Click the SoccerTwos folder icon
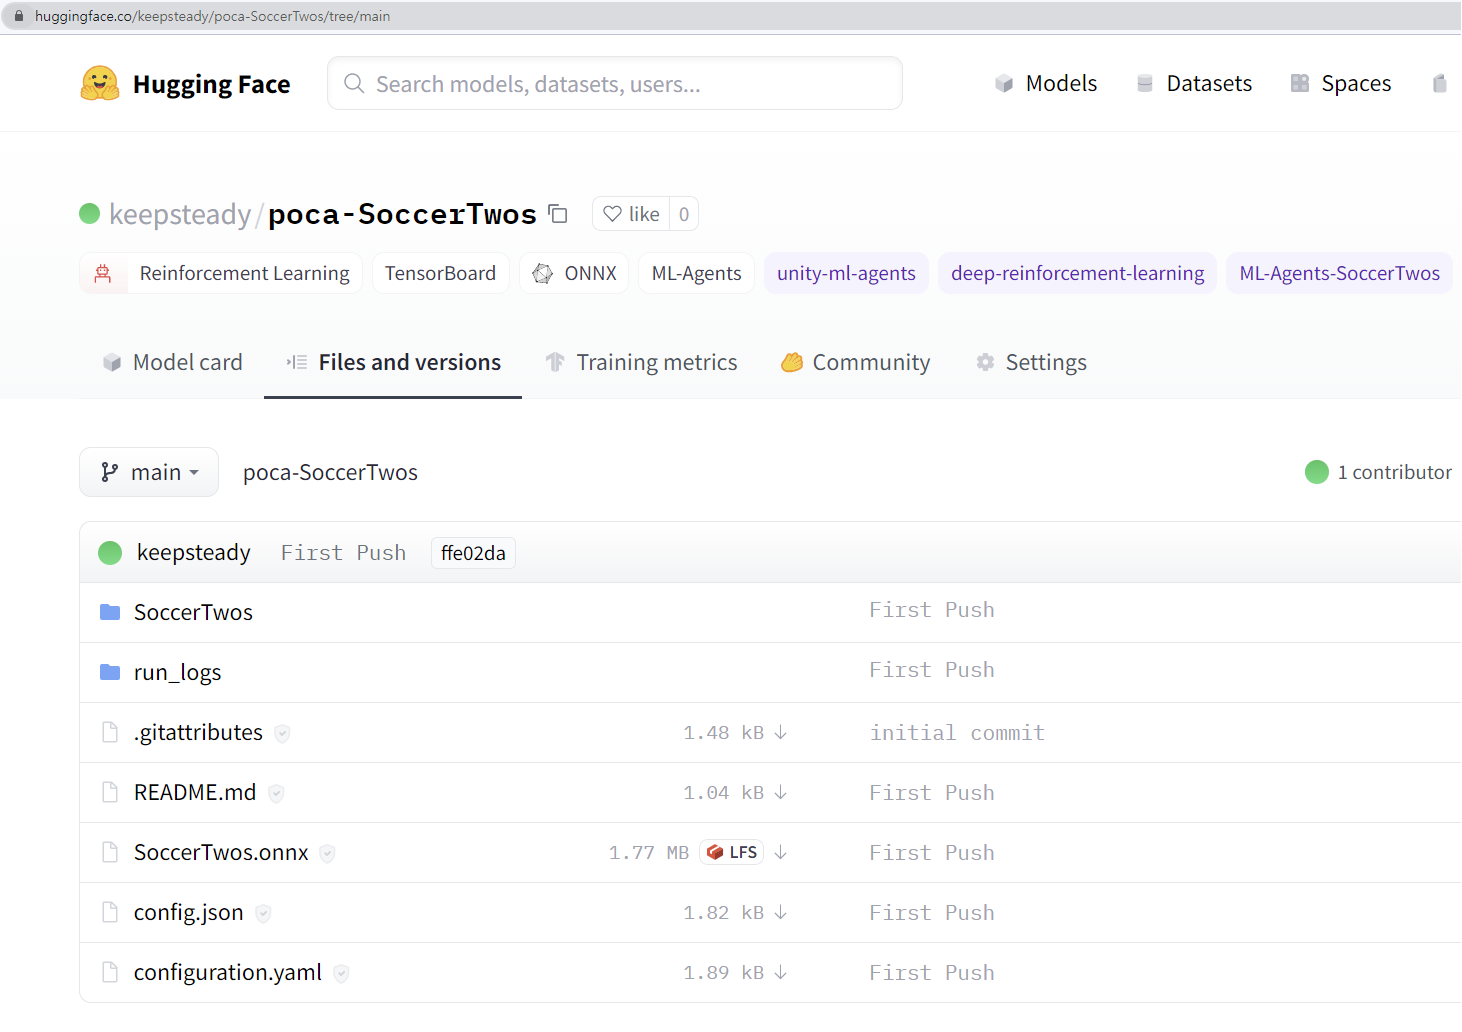1462x1032 pixels. pyautogui.click(x=110, y=612)
